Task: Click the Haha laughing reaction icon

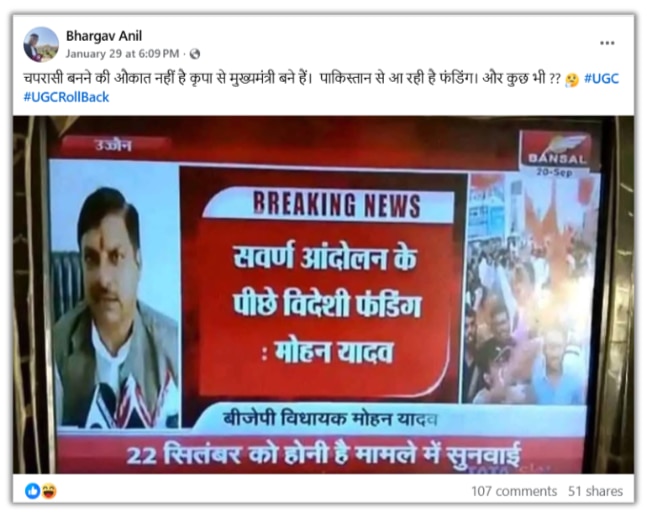Action: (x=49, y=491)
